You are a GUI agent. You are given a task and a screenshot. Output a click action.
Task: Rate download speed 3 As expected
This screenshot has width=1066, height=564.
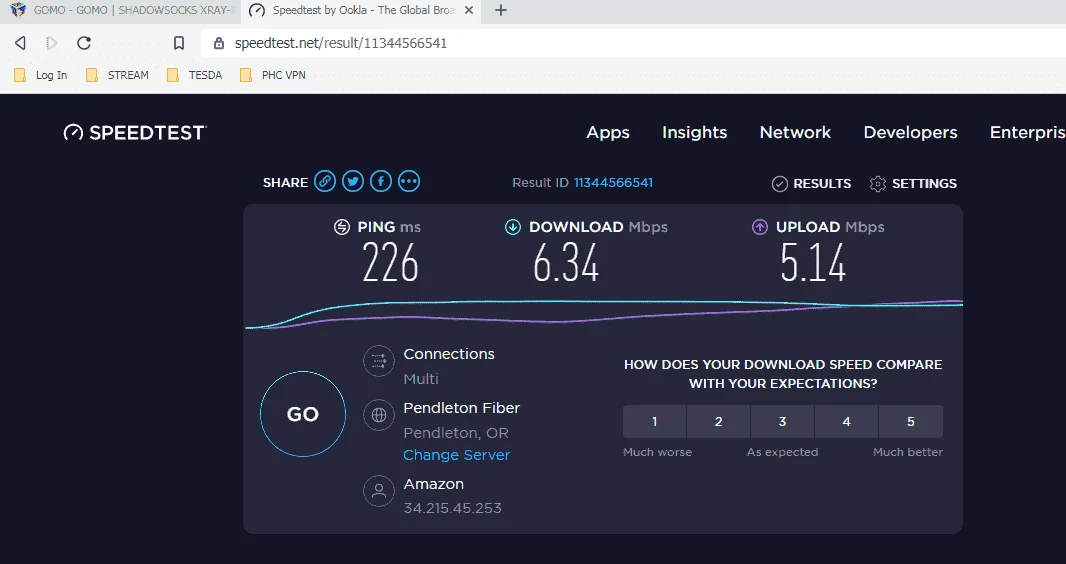(x=783, y=422)
